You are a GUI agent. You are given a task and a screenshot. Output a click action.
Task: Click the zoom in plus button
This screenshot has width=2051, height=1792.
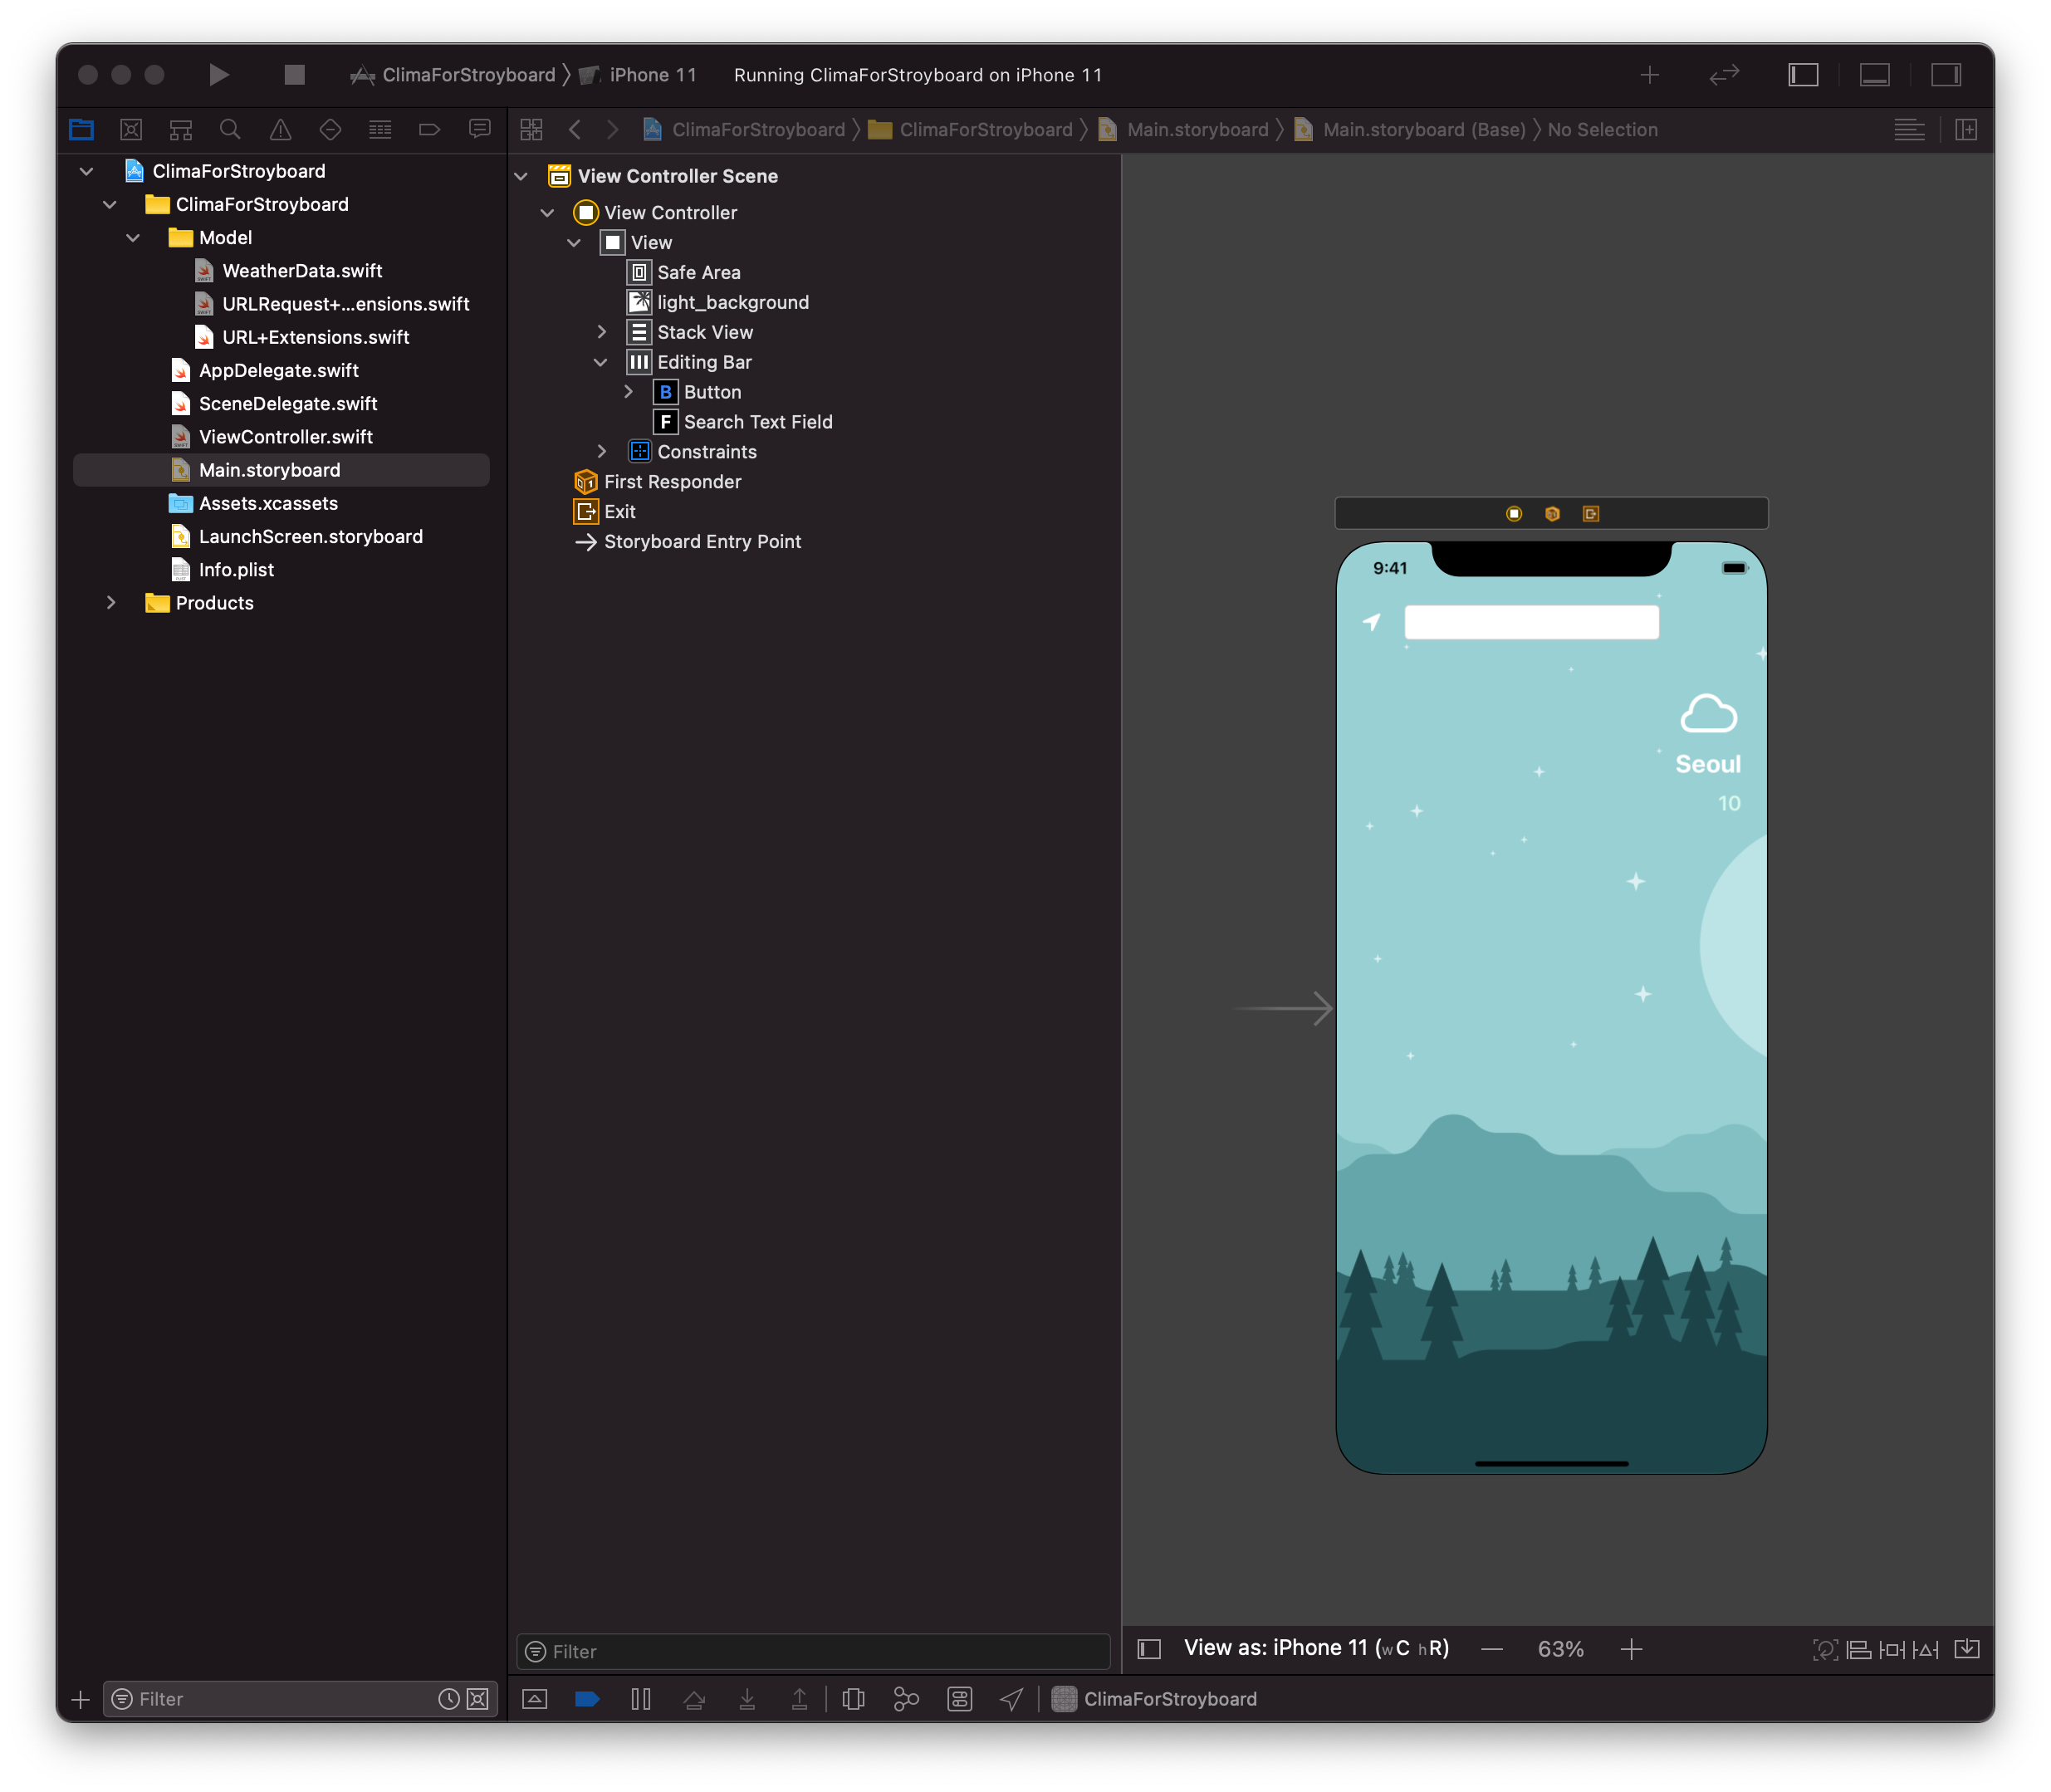(x=1631, y=1649)
